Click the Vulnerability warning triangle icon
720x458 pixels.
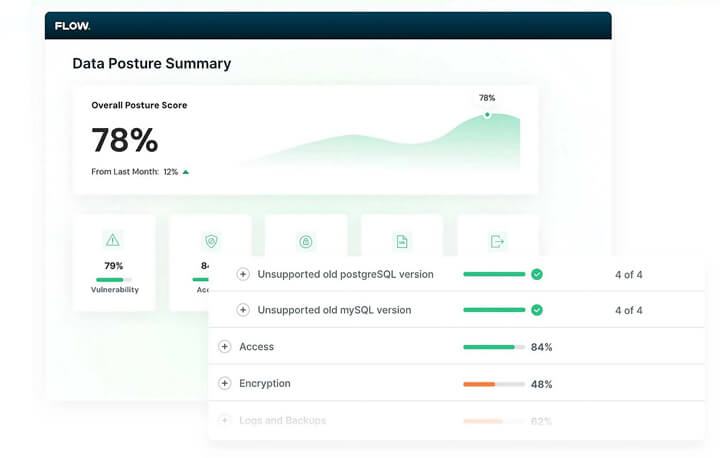[113, 240]
